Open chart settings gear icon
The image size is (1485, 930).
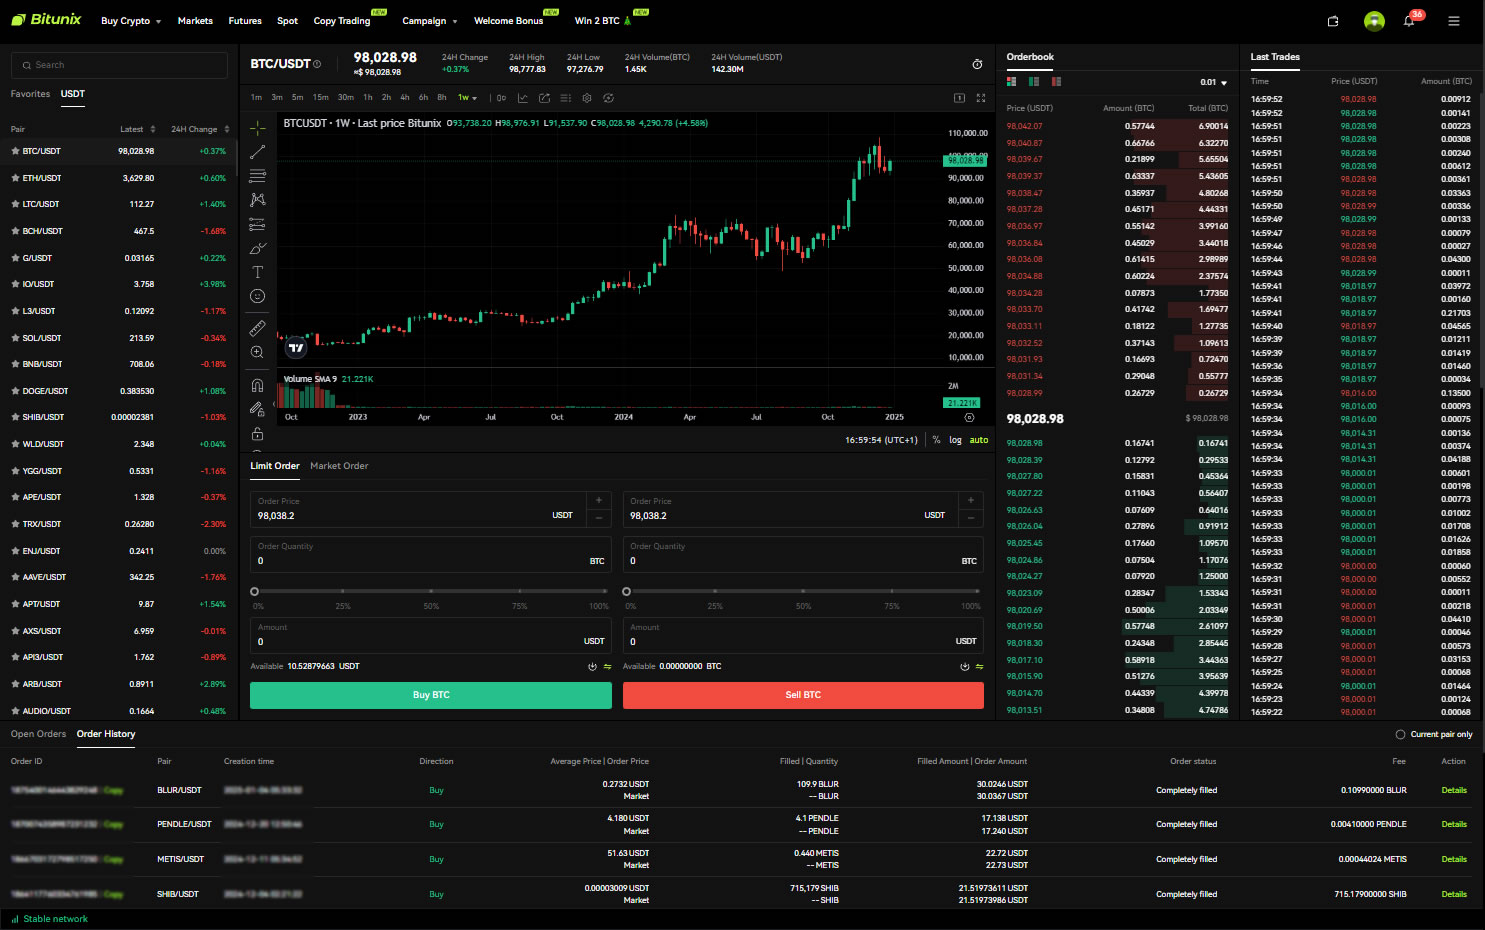[587, 98]
